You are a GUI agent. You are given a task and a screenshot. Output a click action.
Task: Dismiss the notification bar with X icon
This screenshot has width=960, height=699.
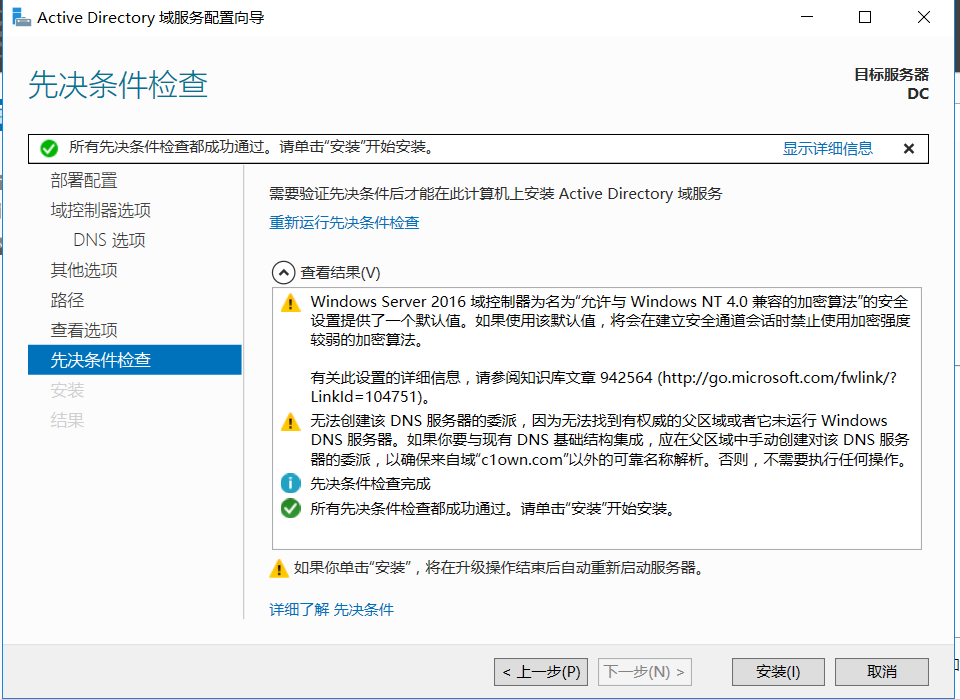tap(908, 148)
